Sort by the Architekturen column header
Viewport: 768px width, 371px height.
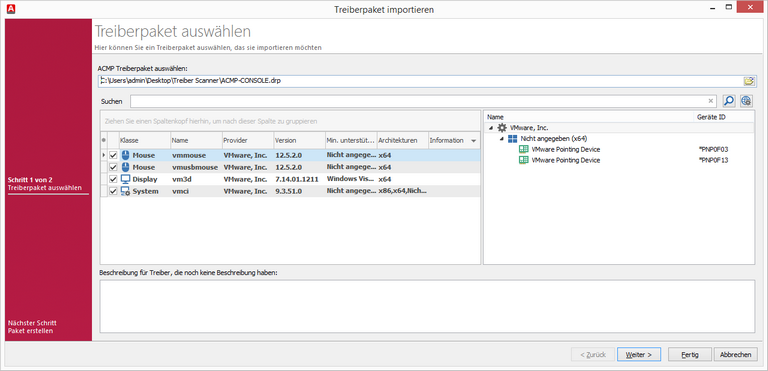click(x=402, y=140)
